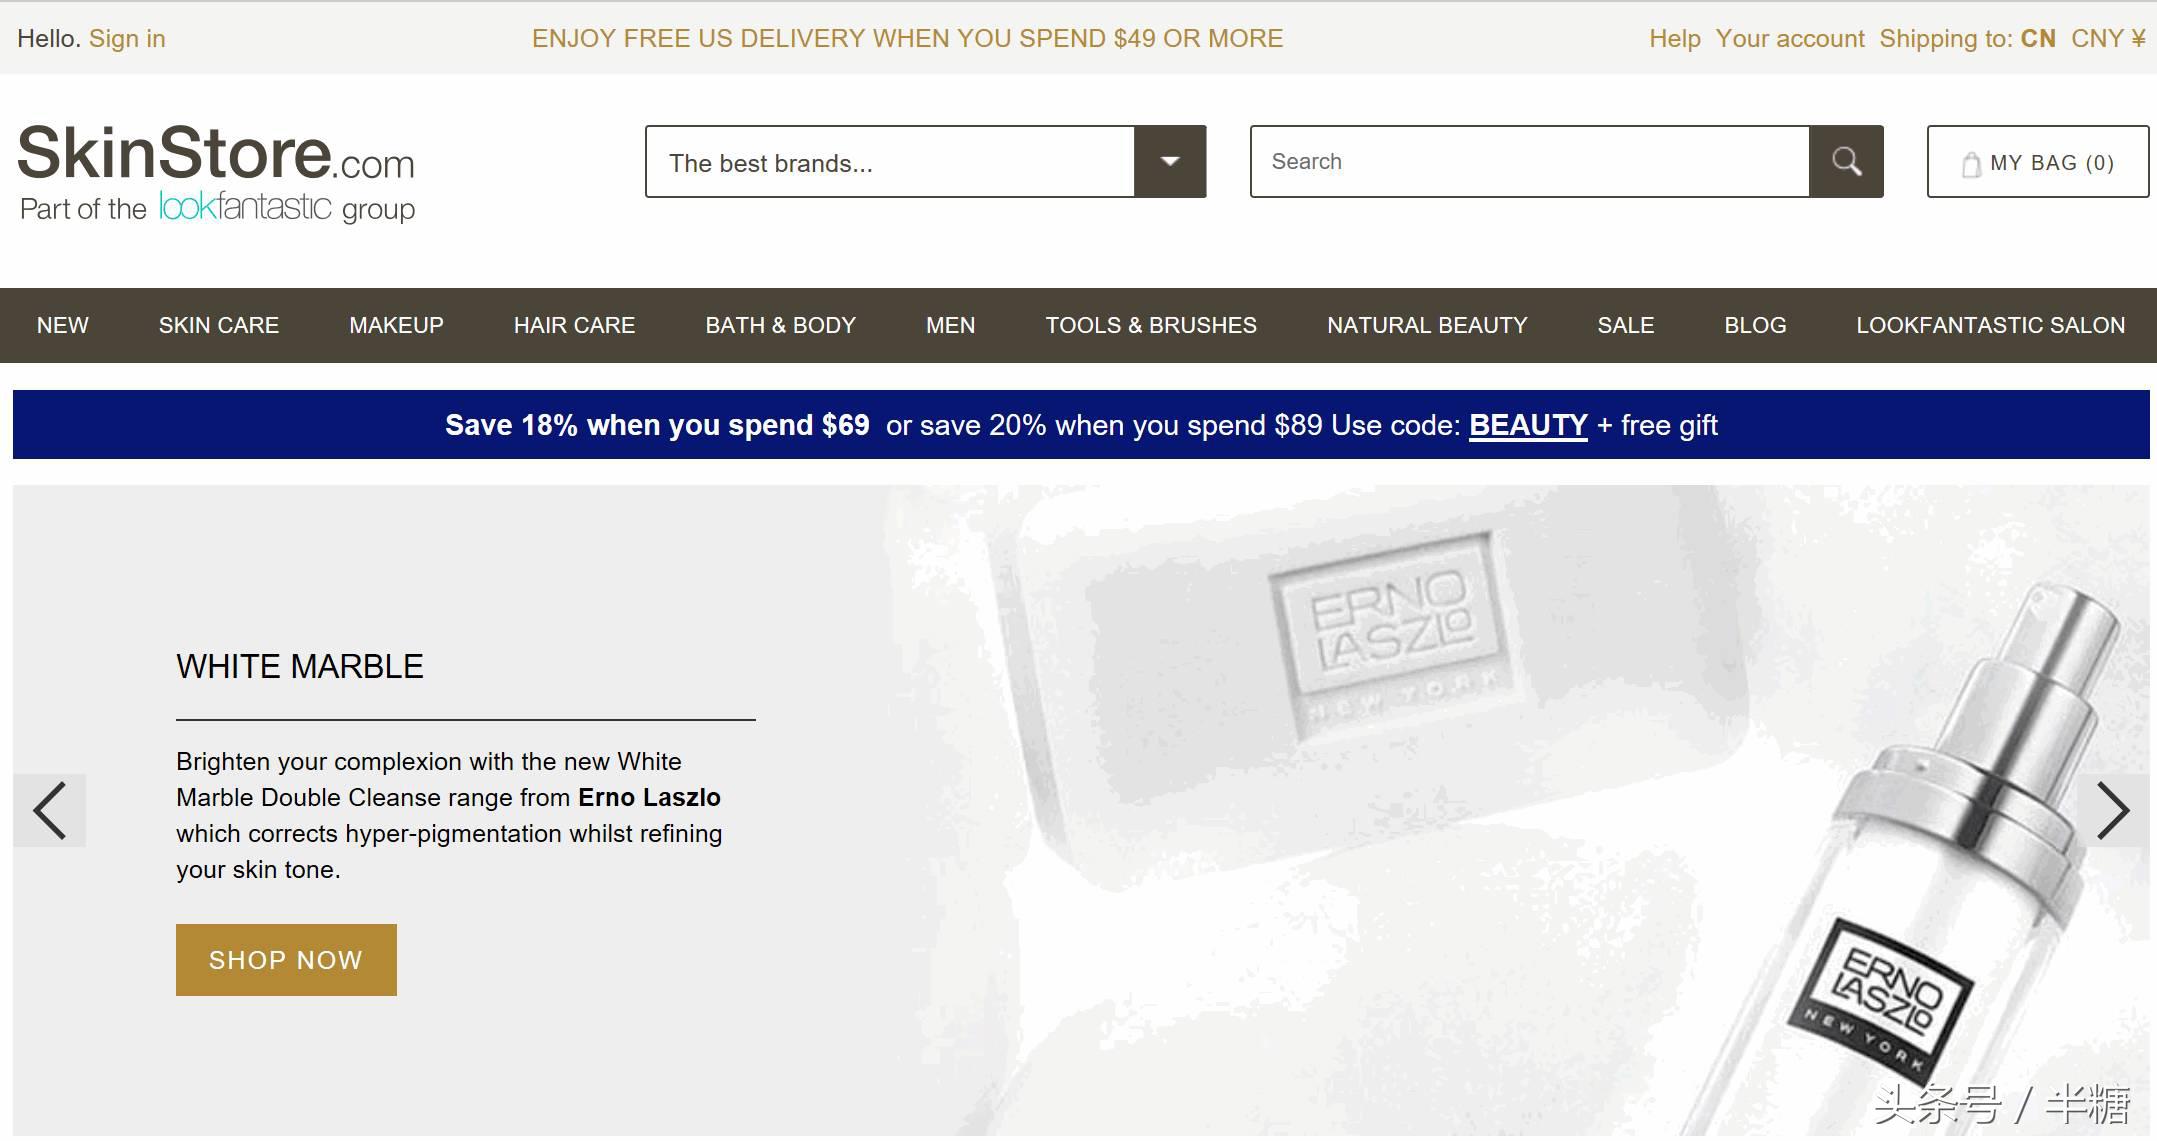The height and width of the screenshot is (1141, 2157).
Task: Expand the best brands dropdown
Action: (1168, 161)
